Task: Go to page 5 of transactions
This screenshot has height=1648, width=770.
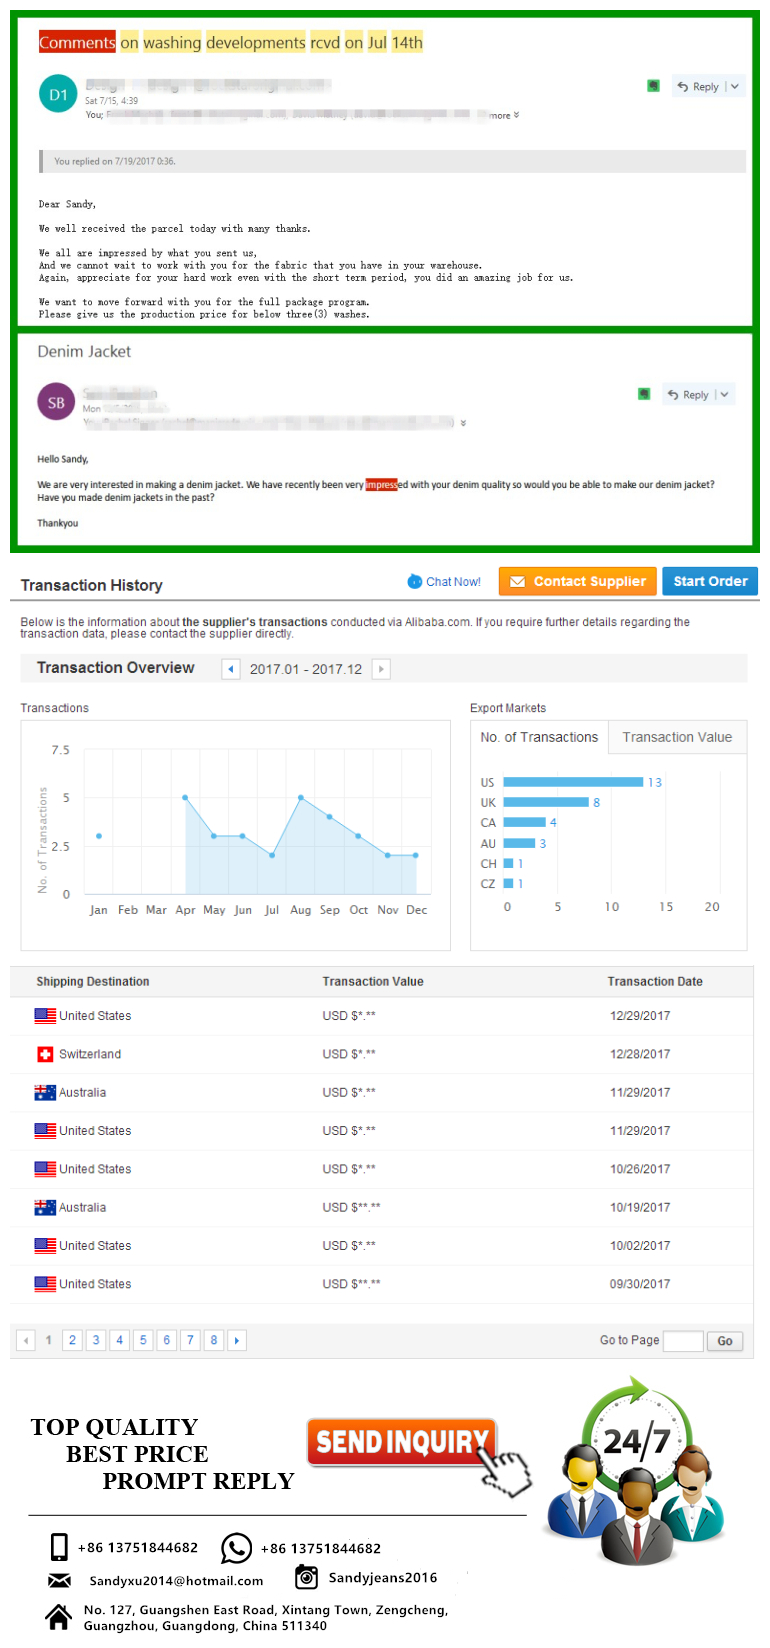Action: (143, 1340)
